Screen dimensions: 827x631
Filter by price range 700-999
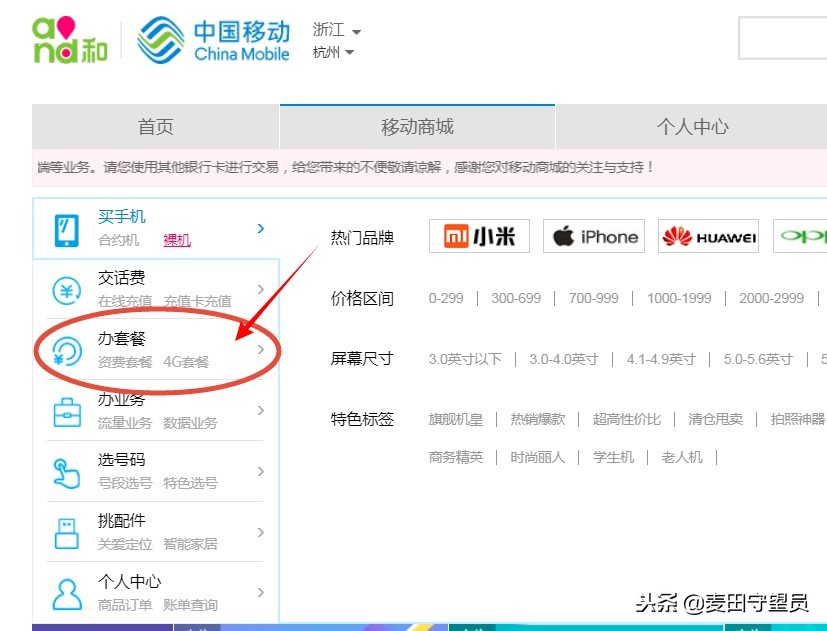[x=593, y=299]
